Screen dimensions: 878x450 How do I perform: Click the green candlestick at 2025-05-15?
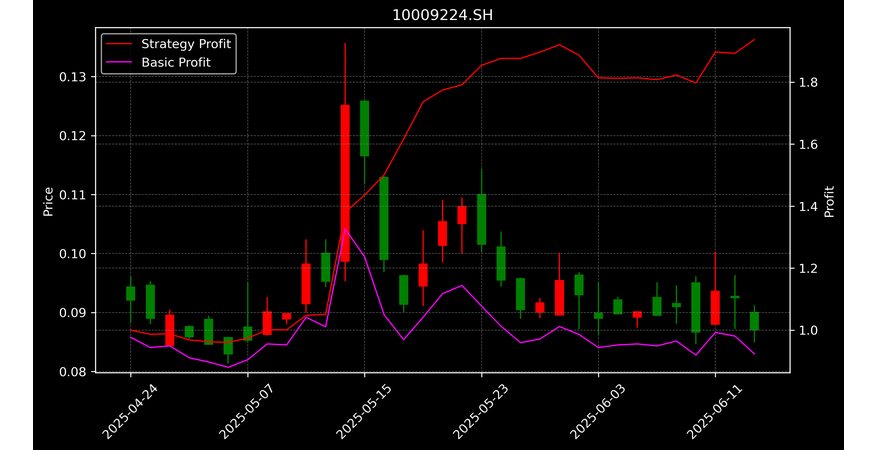365,128
